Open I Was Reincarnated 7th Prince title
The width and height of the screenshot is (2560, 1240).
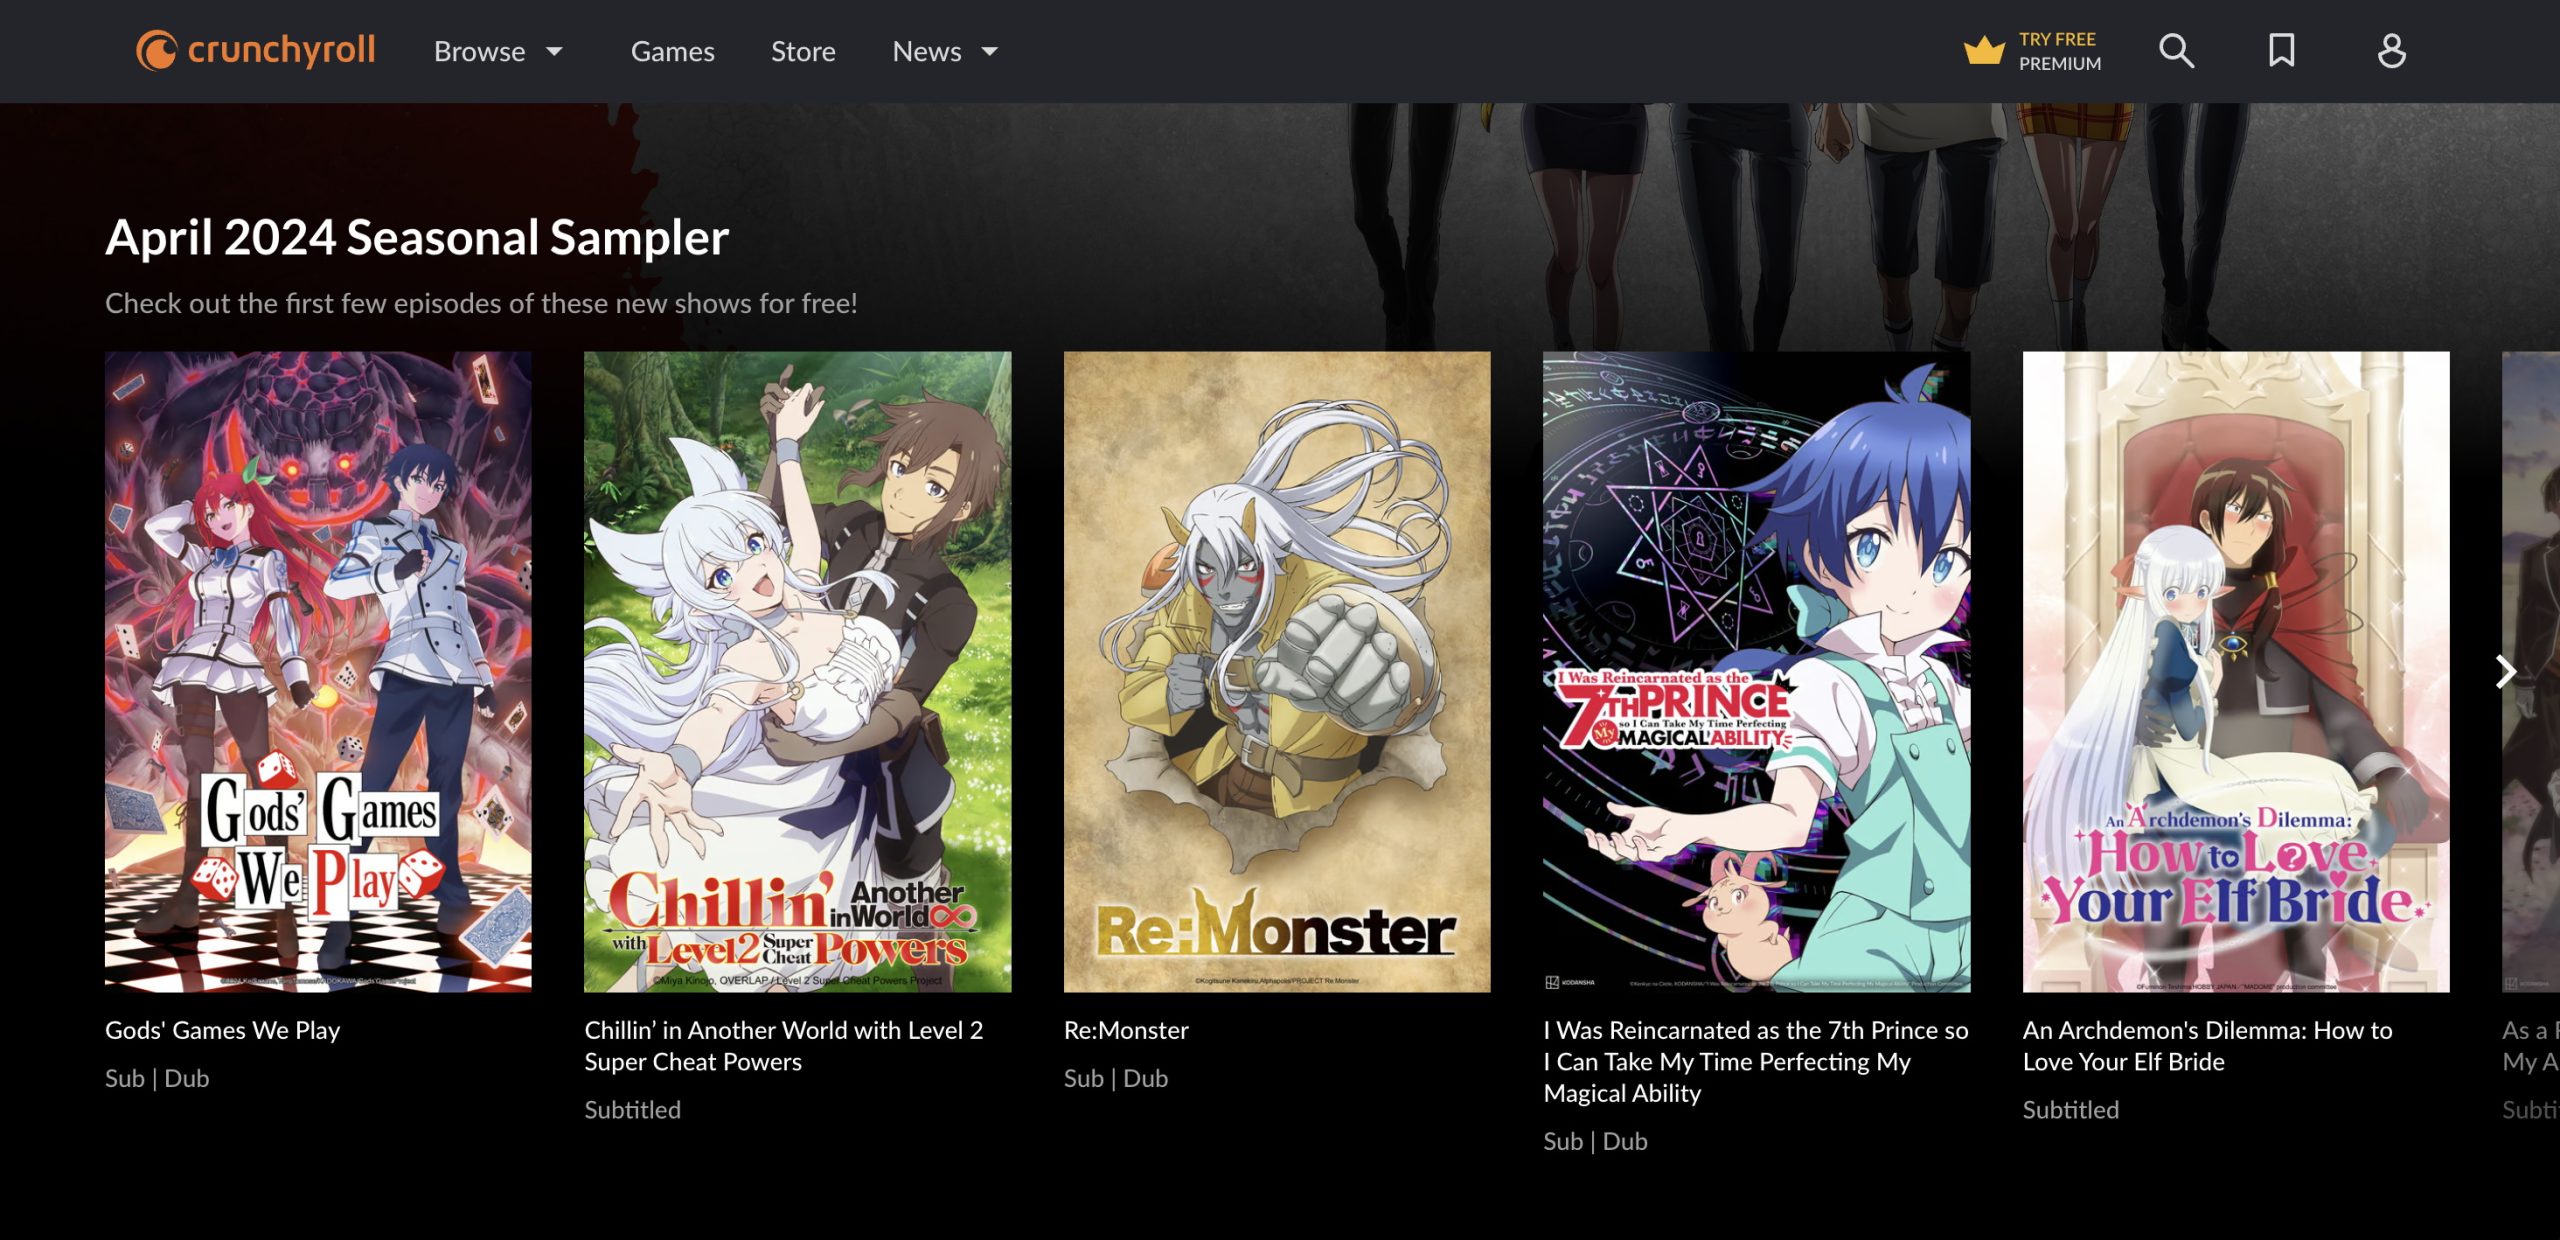tap(1755, 1061)
